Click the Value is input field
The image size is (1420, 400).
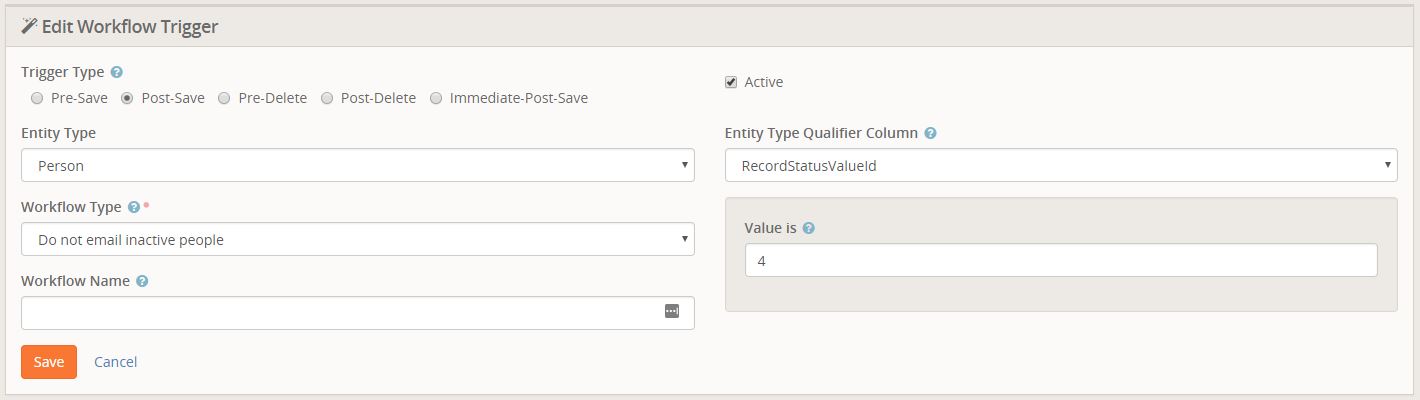coord(1060,260)
